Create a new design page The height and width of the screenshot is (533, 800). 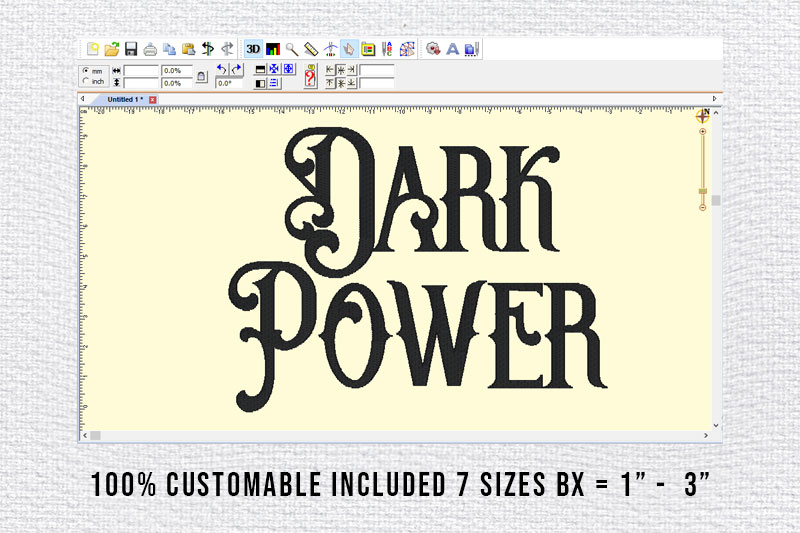(93, 49)
